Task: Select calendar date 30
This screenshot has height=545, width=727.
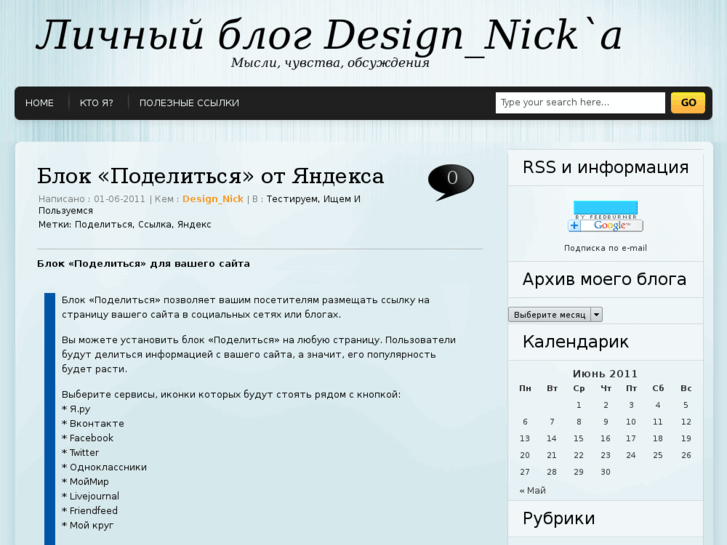Action: point(606,472)
